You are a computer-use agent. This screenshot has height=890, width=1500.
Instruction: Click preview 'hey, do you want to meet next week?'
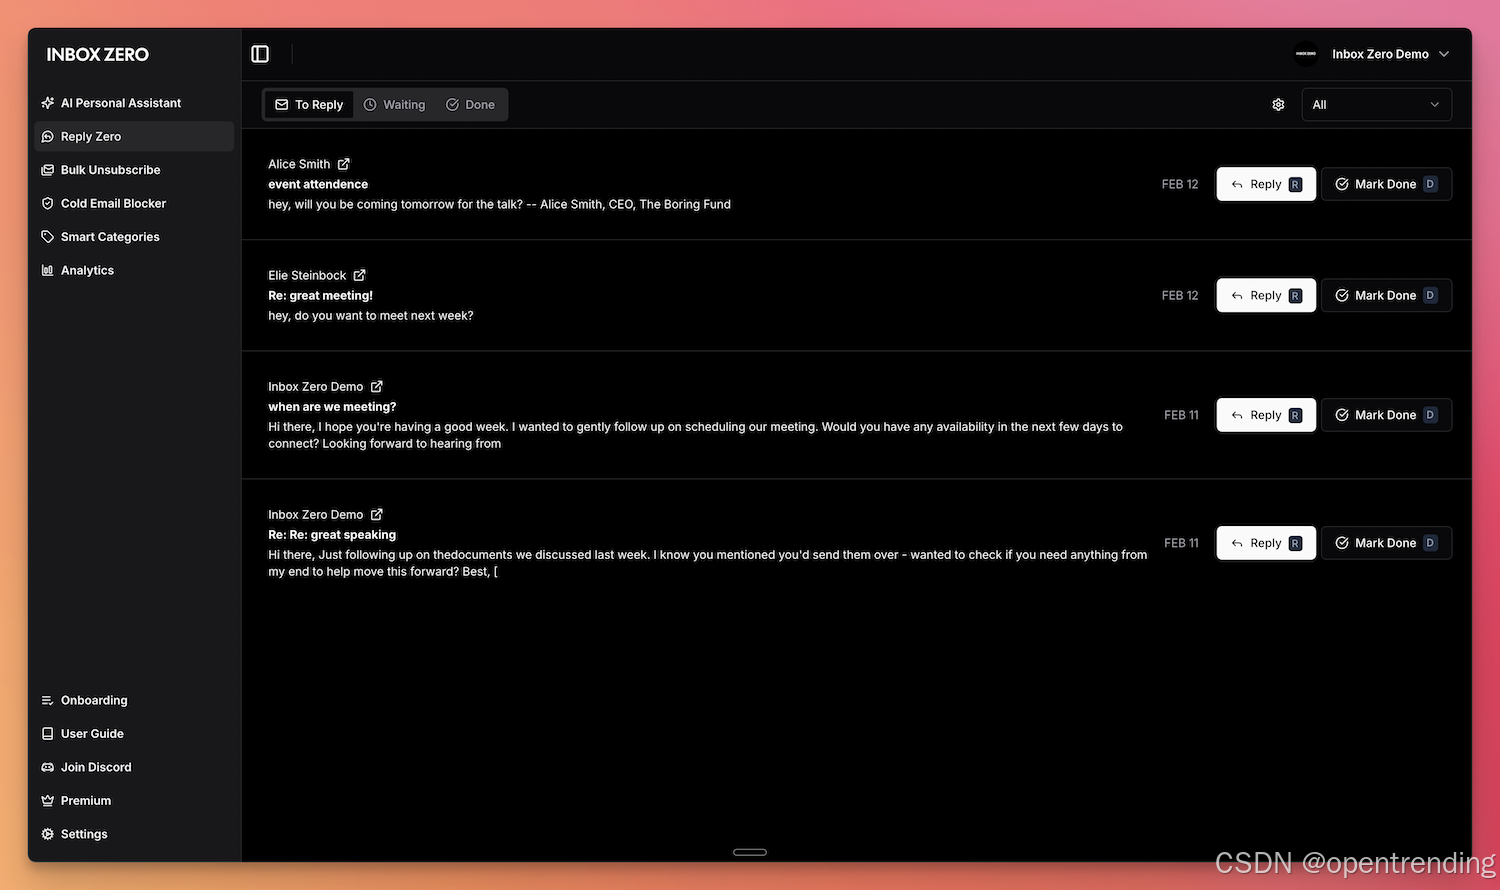point(371,316)
